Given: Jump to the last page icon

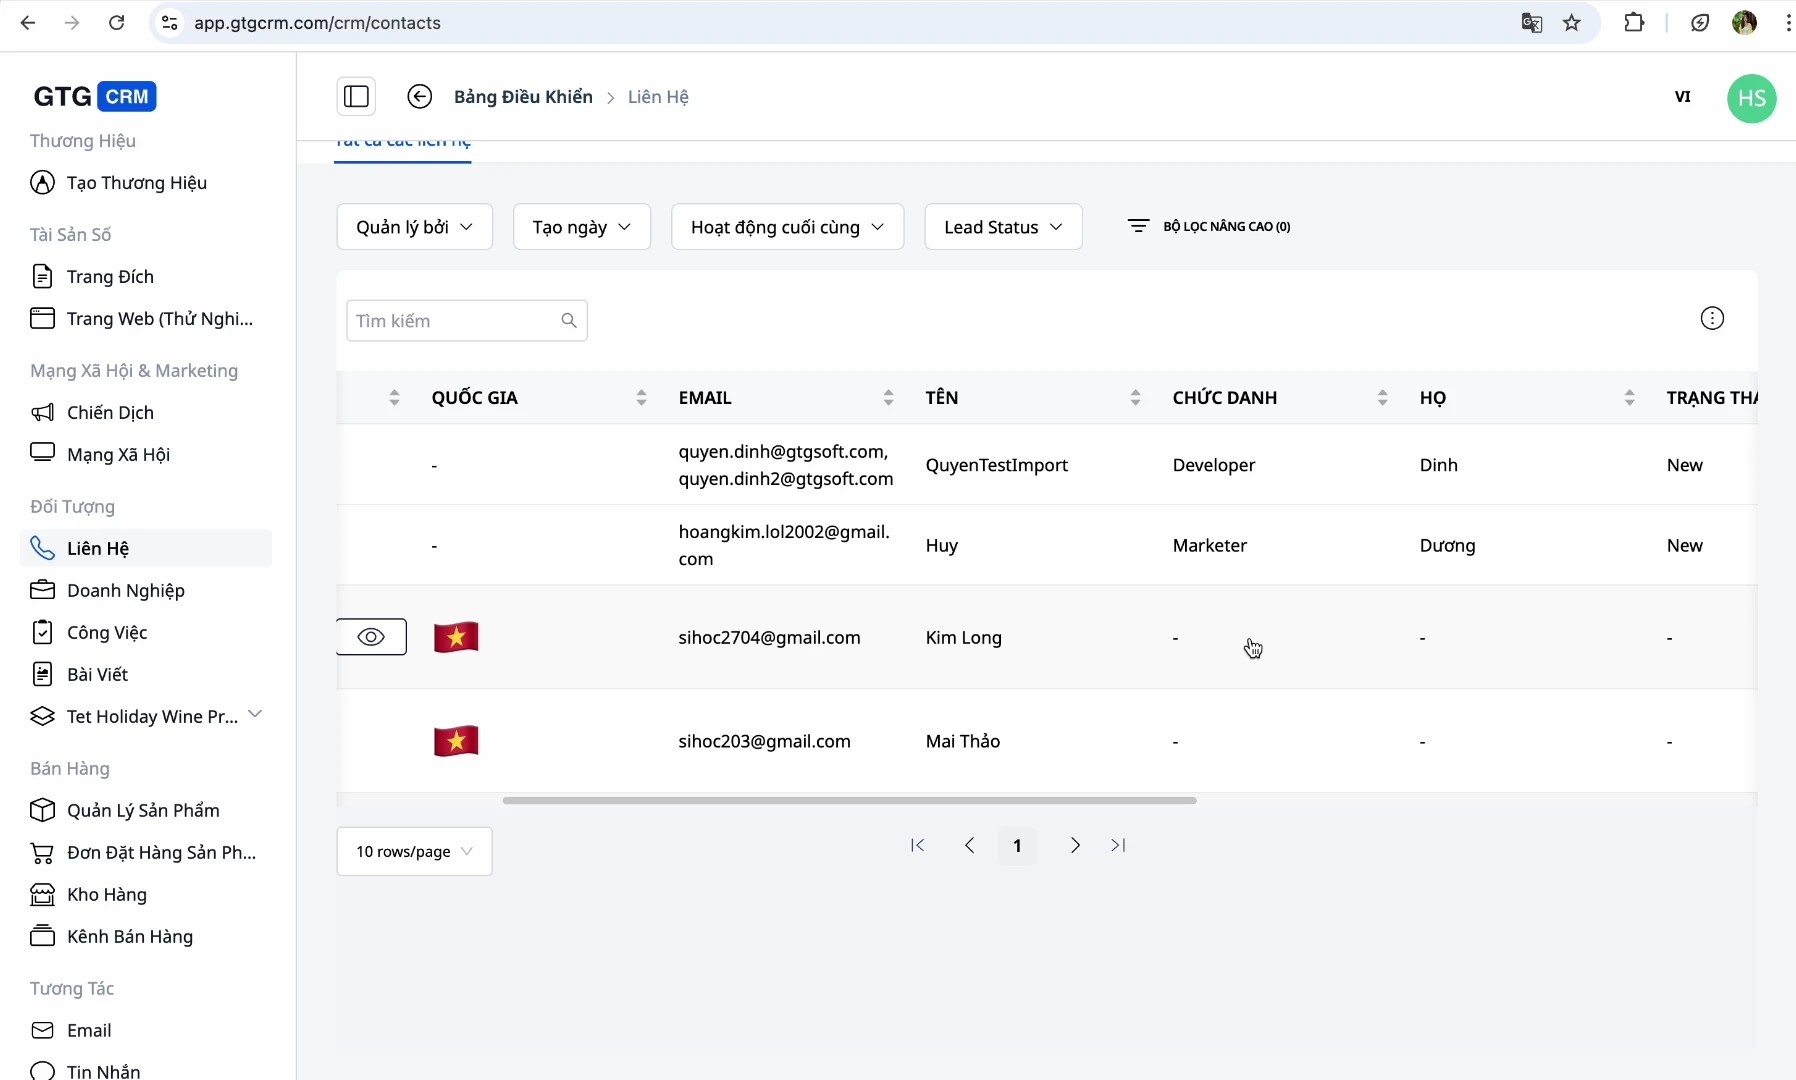Looking at the screenshot, I should coord(1118,846).
